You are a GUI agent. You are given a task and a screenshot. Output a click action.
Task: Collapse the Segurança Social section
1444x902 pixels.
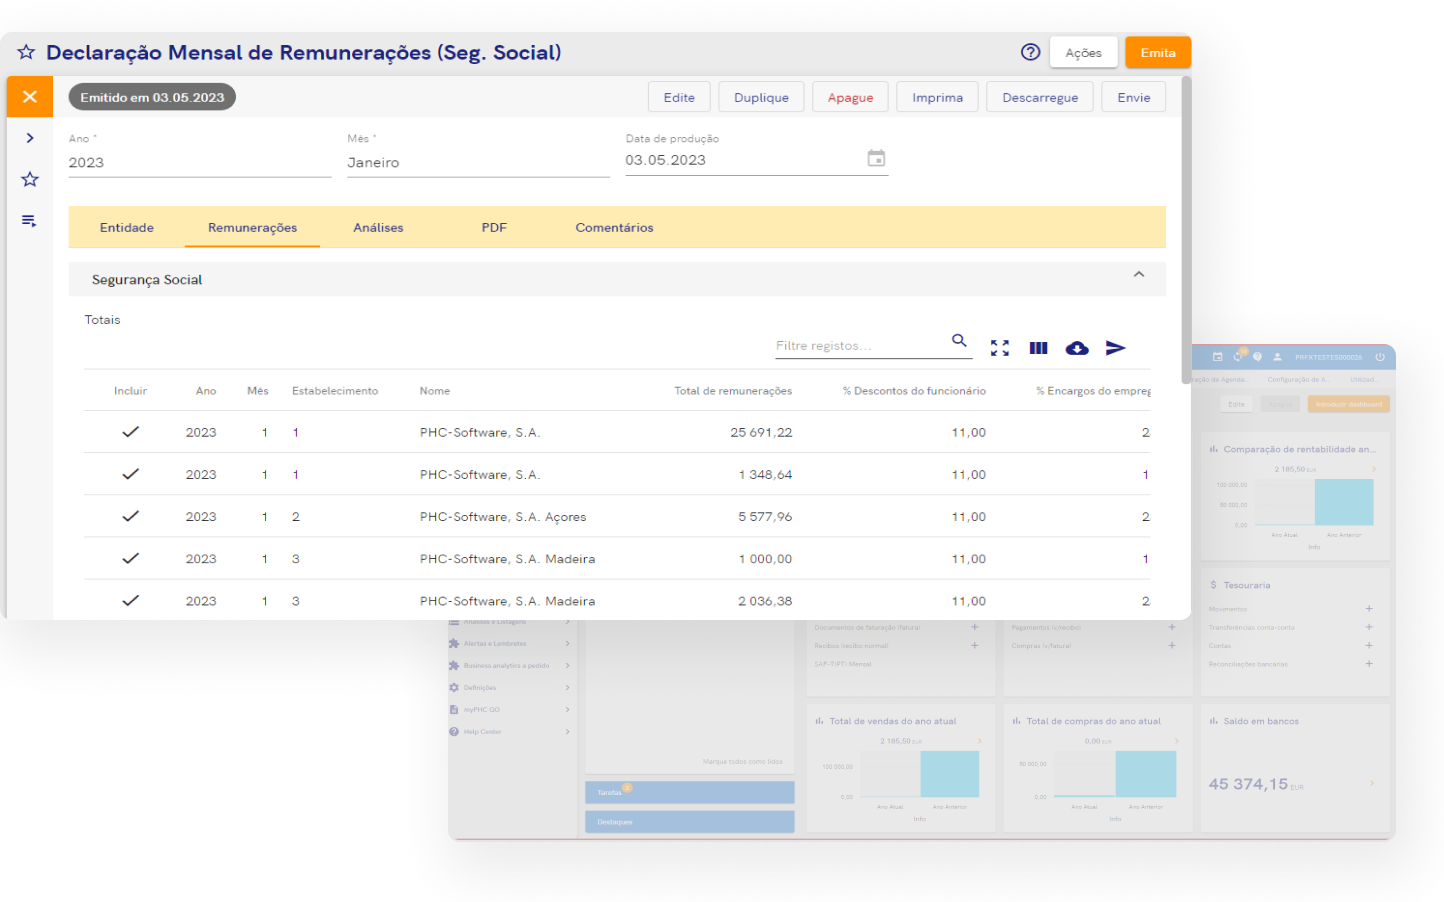1138,275
